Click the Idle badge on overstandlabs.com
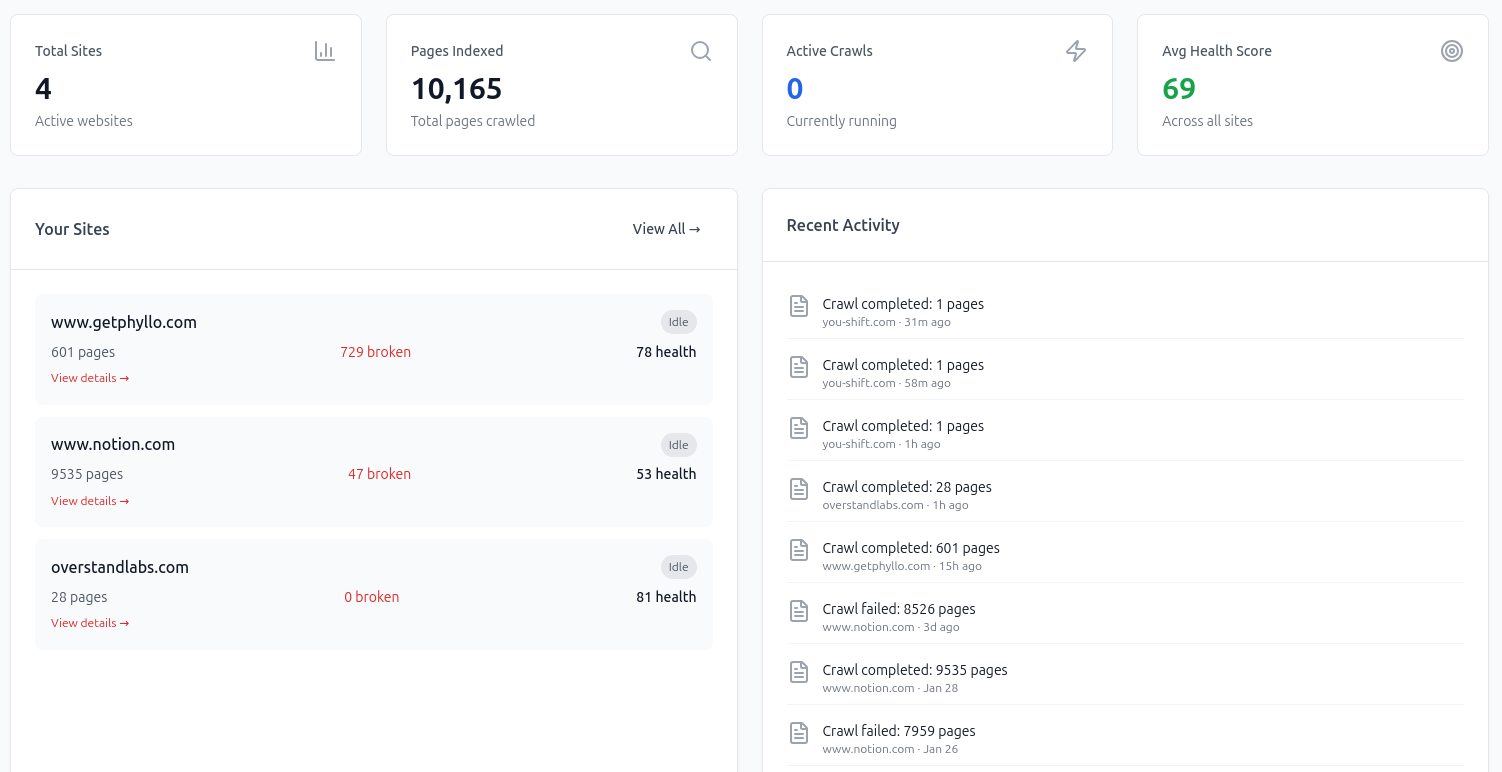The image size is (1502, 772). (x=679, y=566)
